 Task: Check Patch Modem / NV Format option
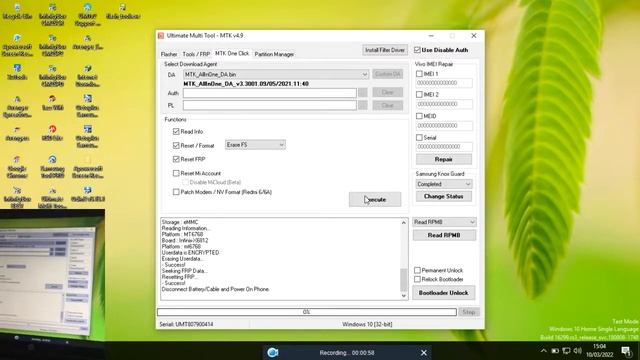pyautogui.click(x=176, y=192)
